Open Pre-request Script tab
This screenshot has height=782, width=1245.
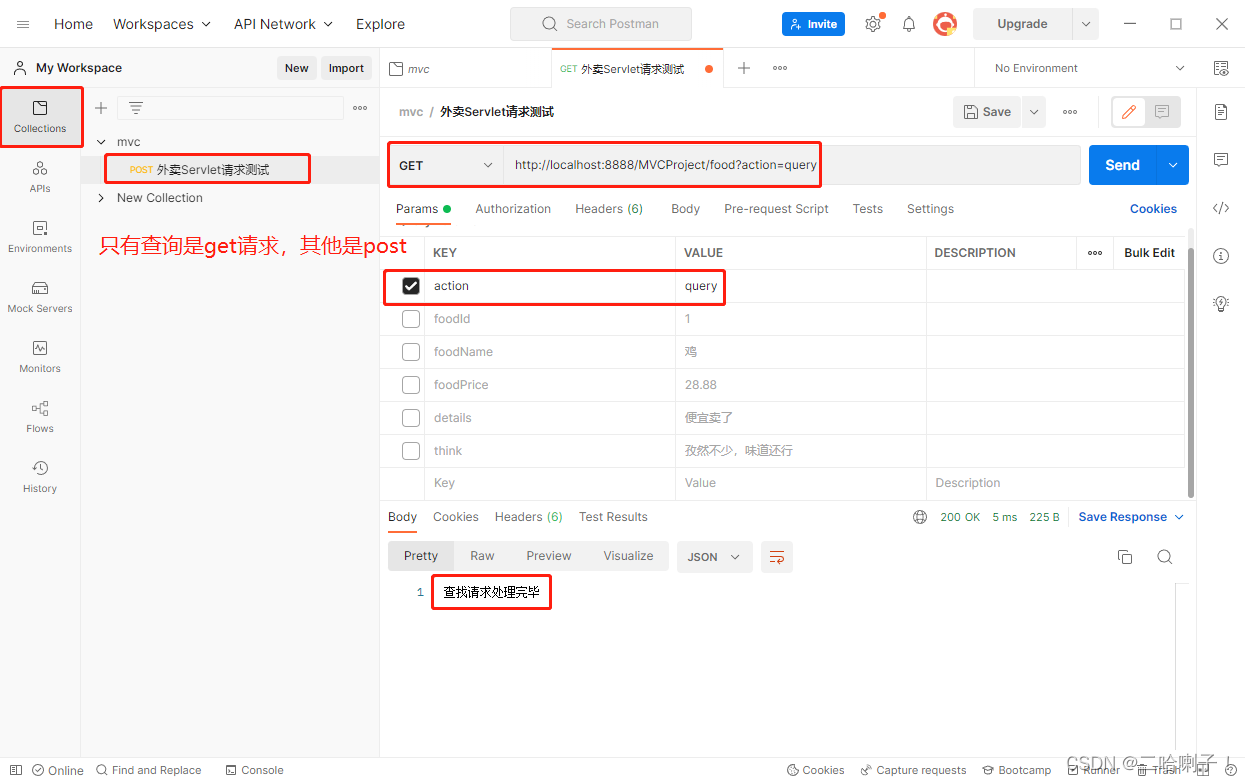[776, 209]
